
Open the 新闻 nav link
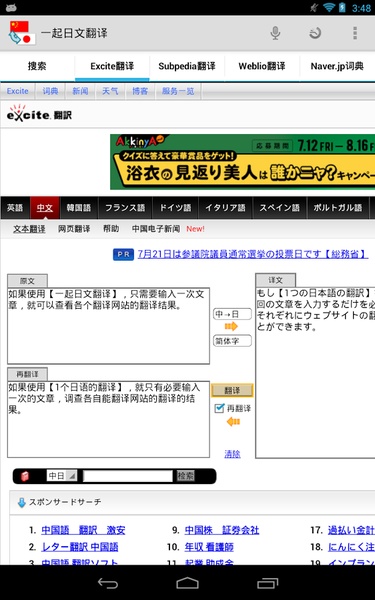coord(80,91)
